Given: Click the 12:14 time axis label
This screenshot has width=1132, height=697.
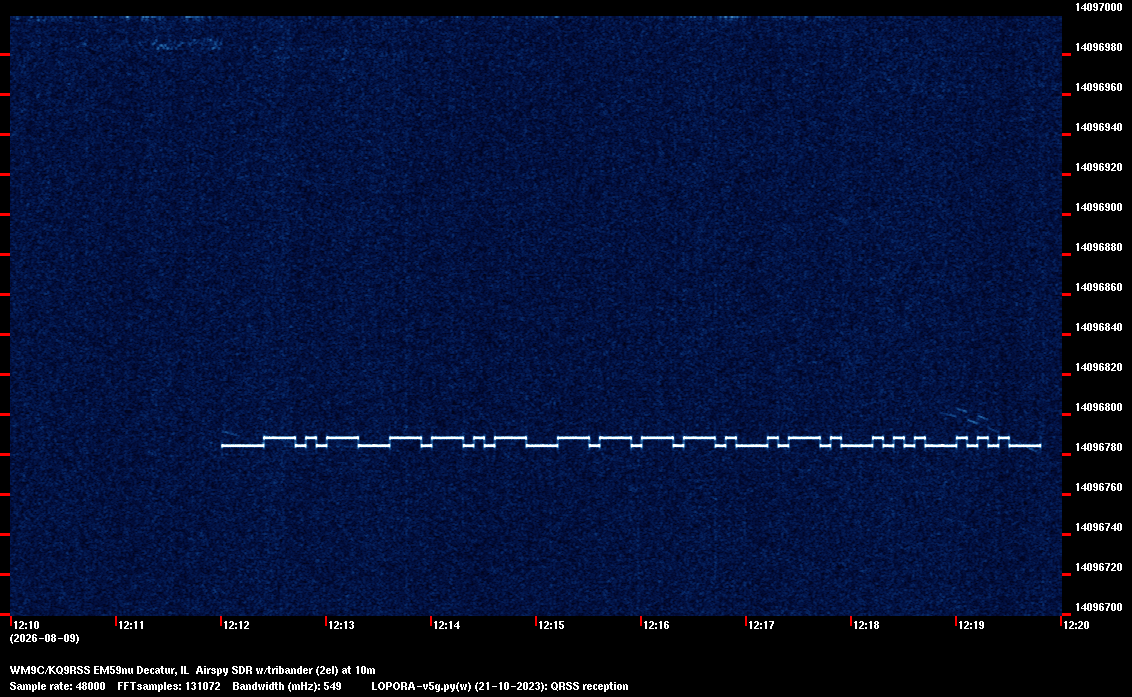Looking at the screenshot, I should click(x=447, y=625).
